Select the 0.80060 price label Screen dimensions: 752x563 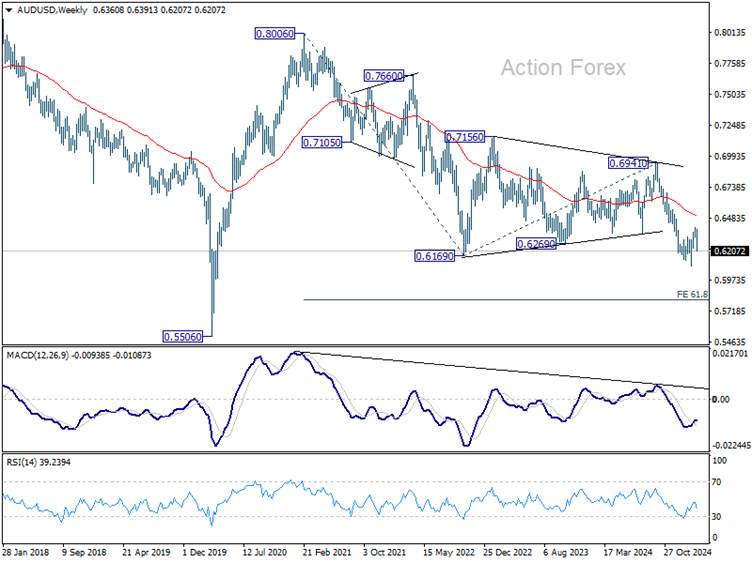pyautogui.click(x=274, y=34)
